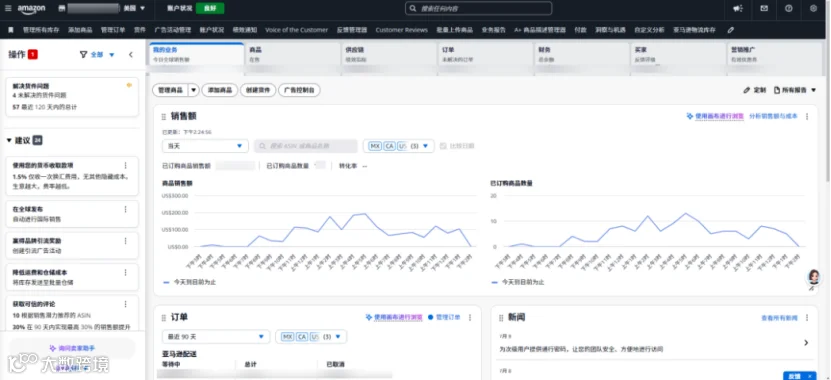Click the 询问卖家助手 button
Image resolution: width=831 pixels, height=380 pixels.
click(72, 348)
